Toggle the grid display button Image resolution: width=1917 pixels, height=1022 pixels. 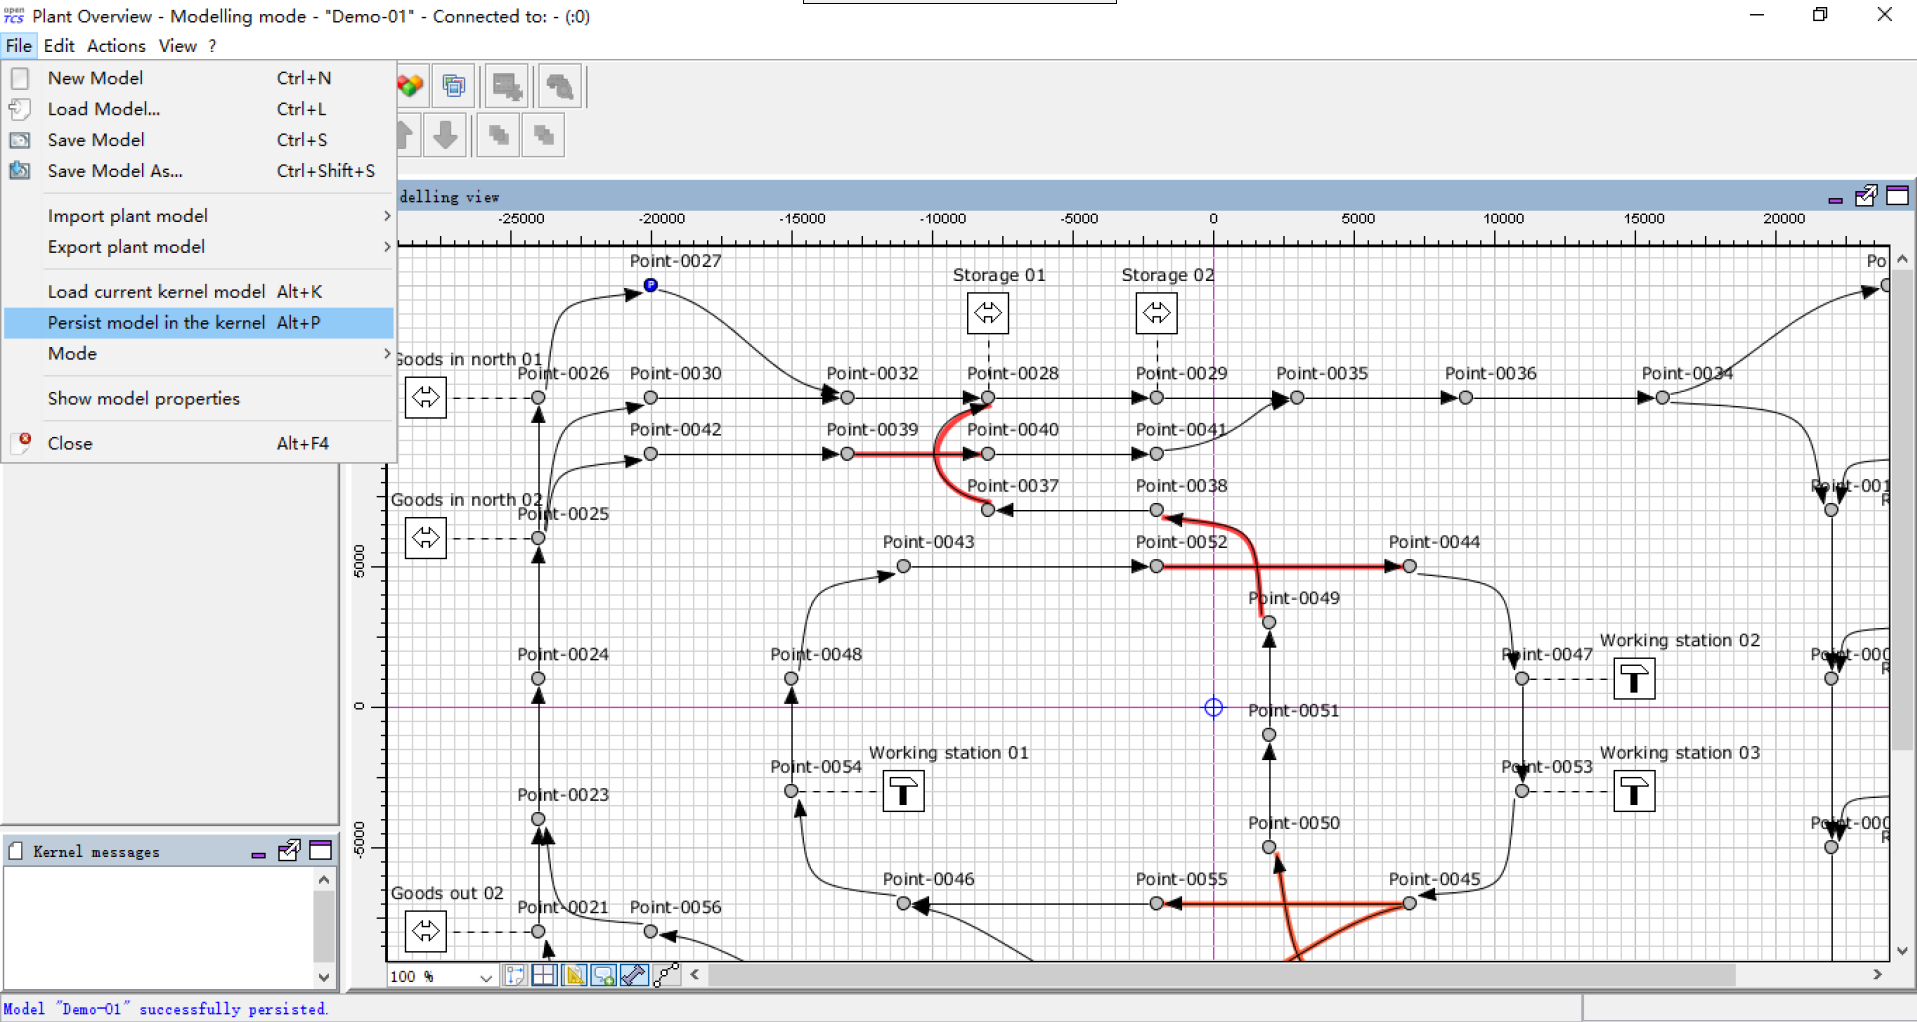click(545, 975)
